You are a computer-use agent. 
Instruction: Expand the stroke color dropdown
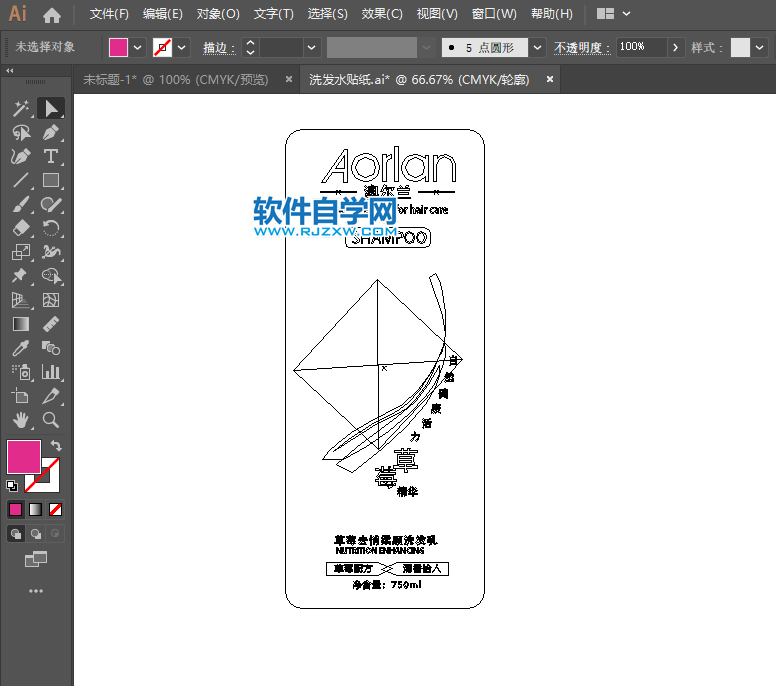pyautogui.click(x=182, y=48)
